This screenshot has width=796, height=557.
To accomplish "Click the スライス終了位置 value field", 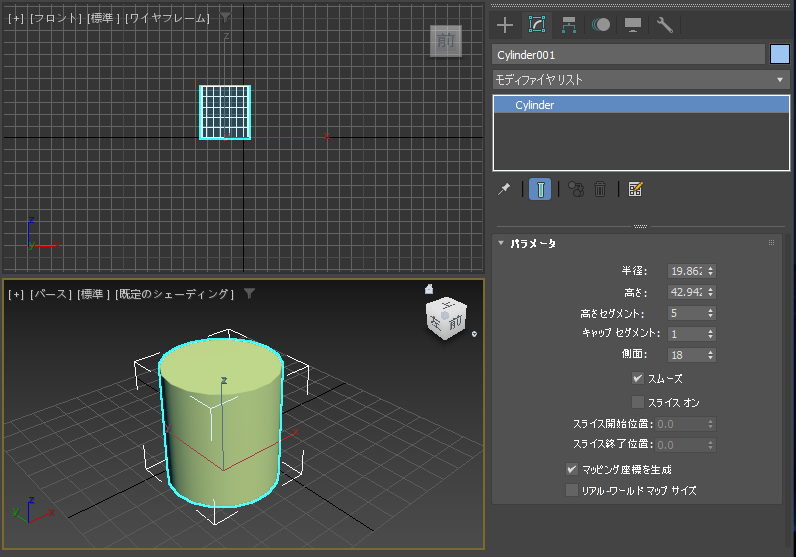I will pos(680,445).
